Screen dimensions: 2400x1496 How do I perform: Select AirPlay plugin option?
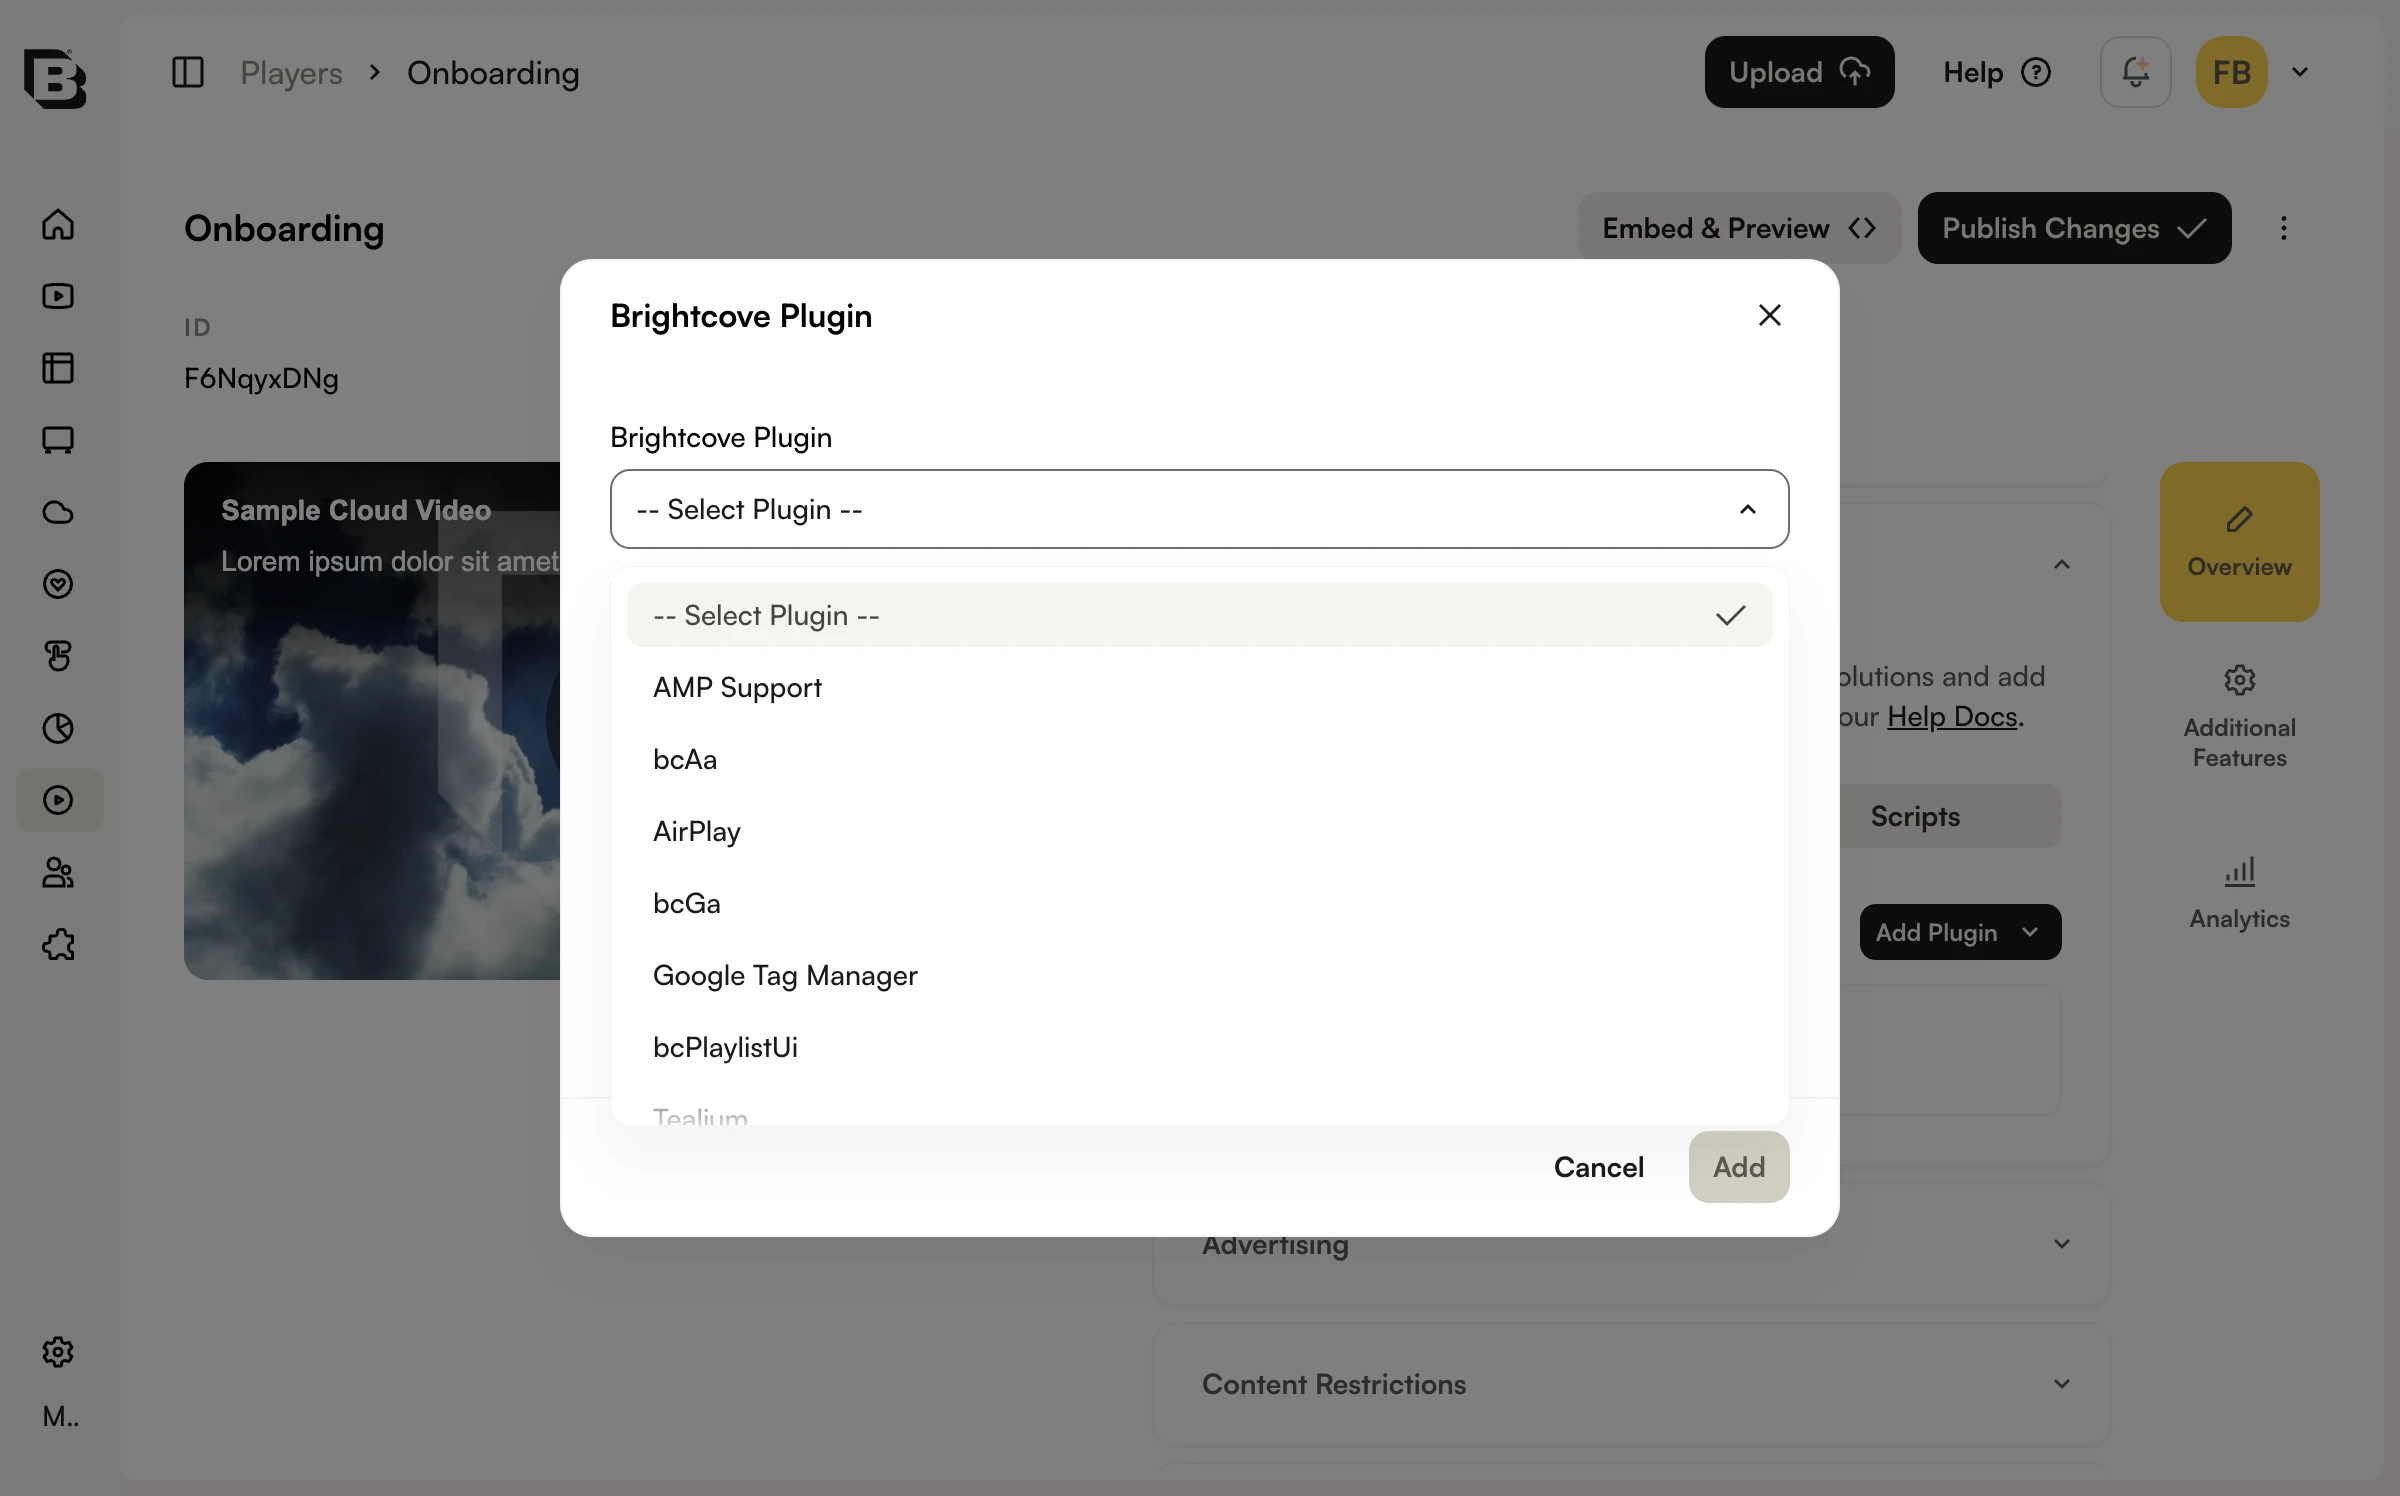click(1199, 831)
